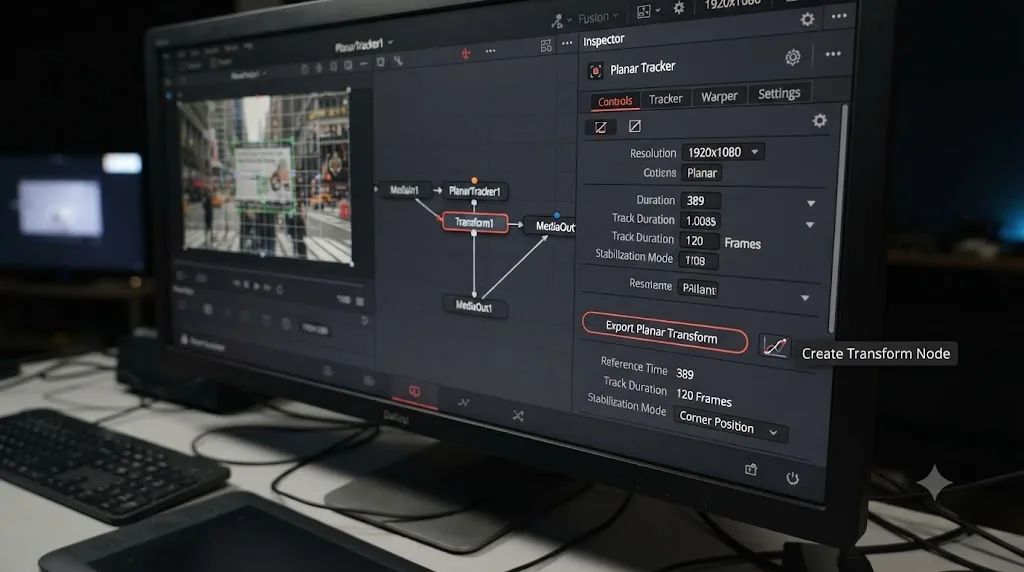Click the Pallant button beside Resolente

(x=698, y=289)
